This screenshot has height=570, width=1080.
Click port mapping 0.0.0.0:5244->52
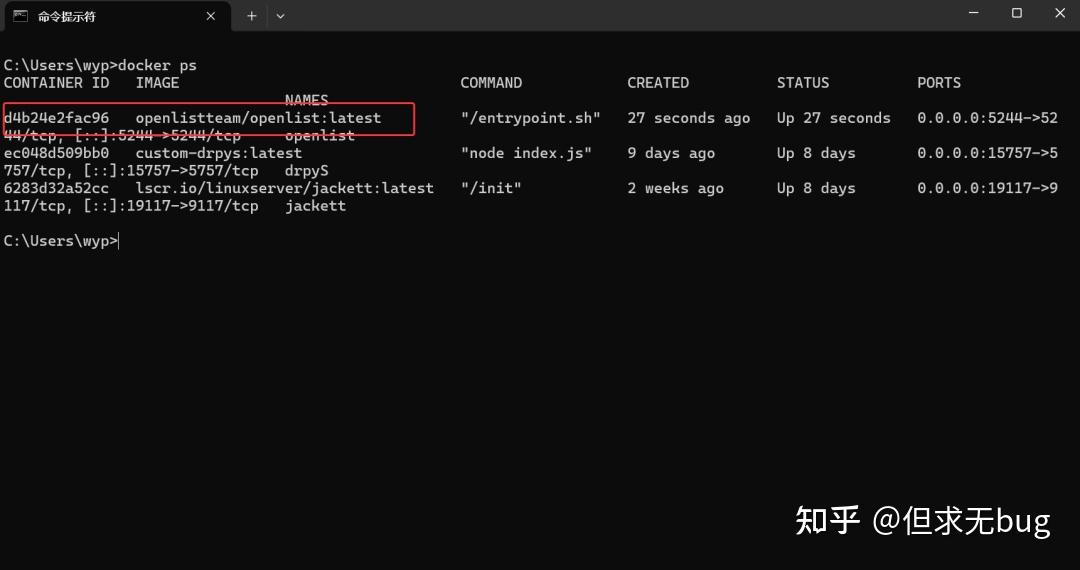(987, 118)
